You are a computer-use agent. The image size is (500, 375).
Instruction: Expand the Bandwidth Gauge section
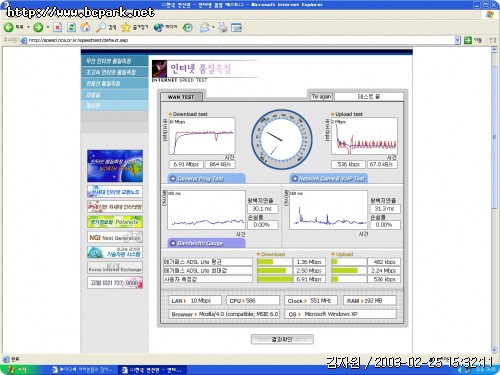pos(207,243)
